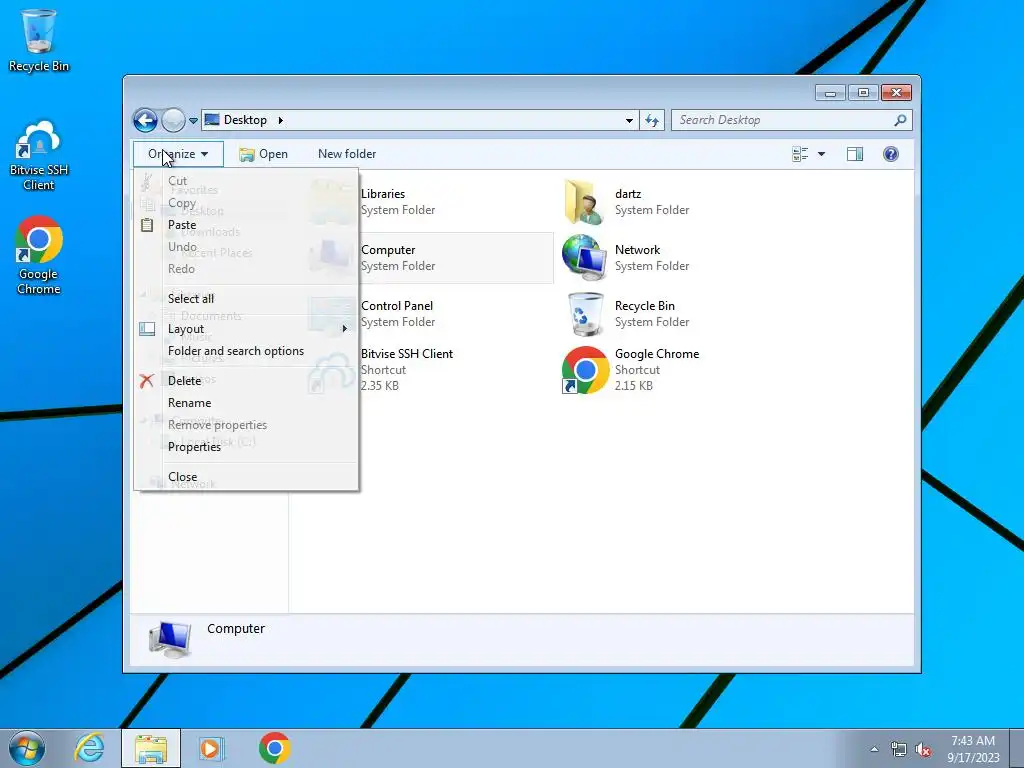Click Recycle Bin on the desktop
Viewport: 1024px width, 768px height.
pyautogui.click(x=39, y=40)
